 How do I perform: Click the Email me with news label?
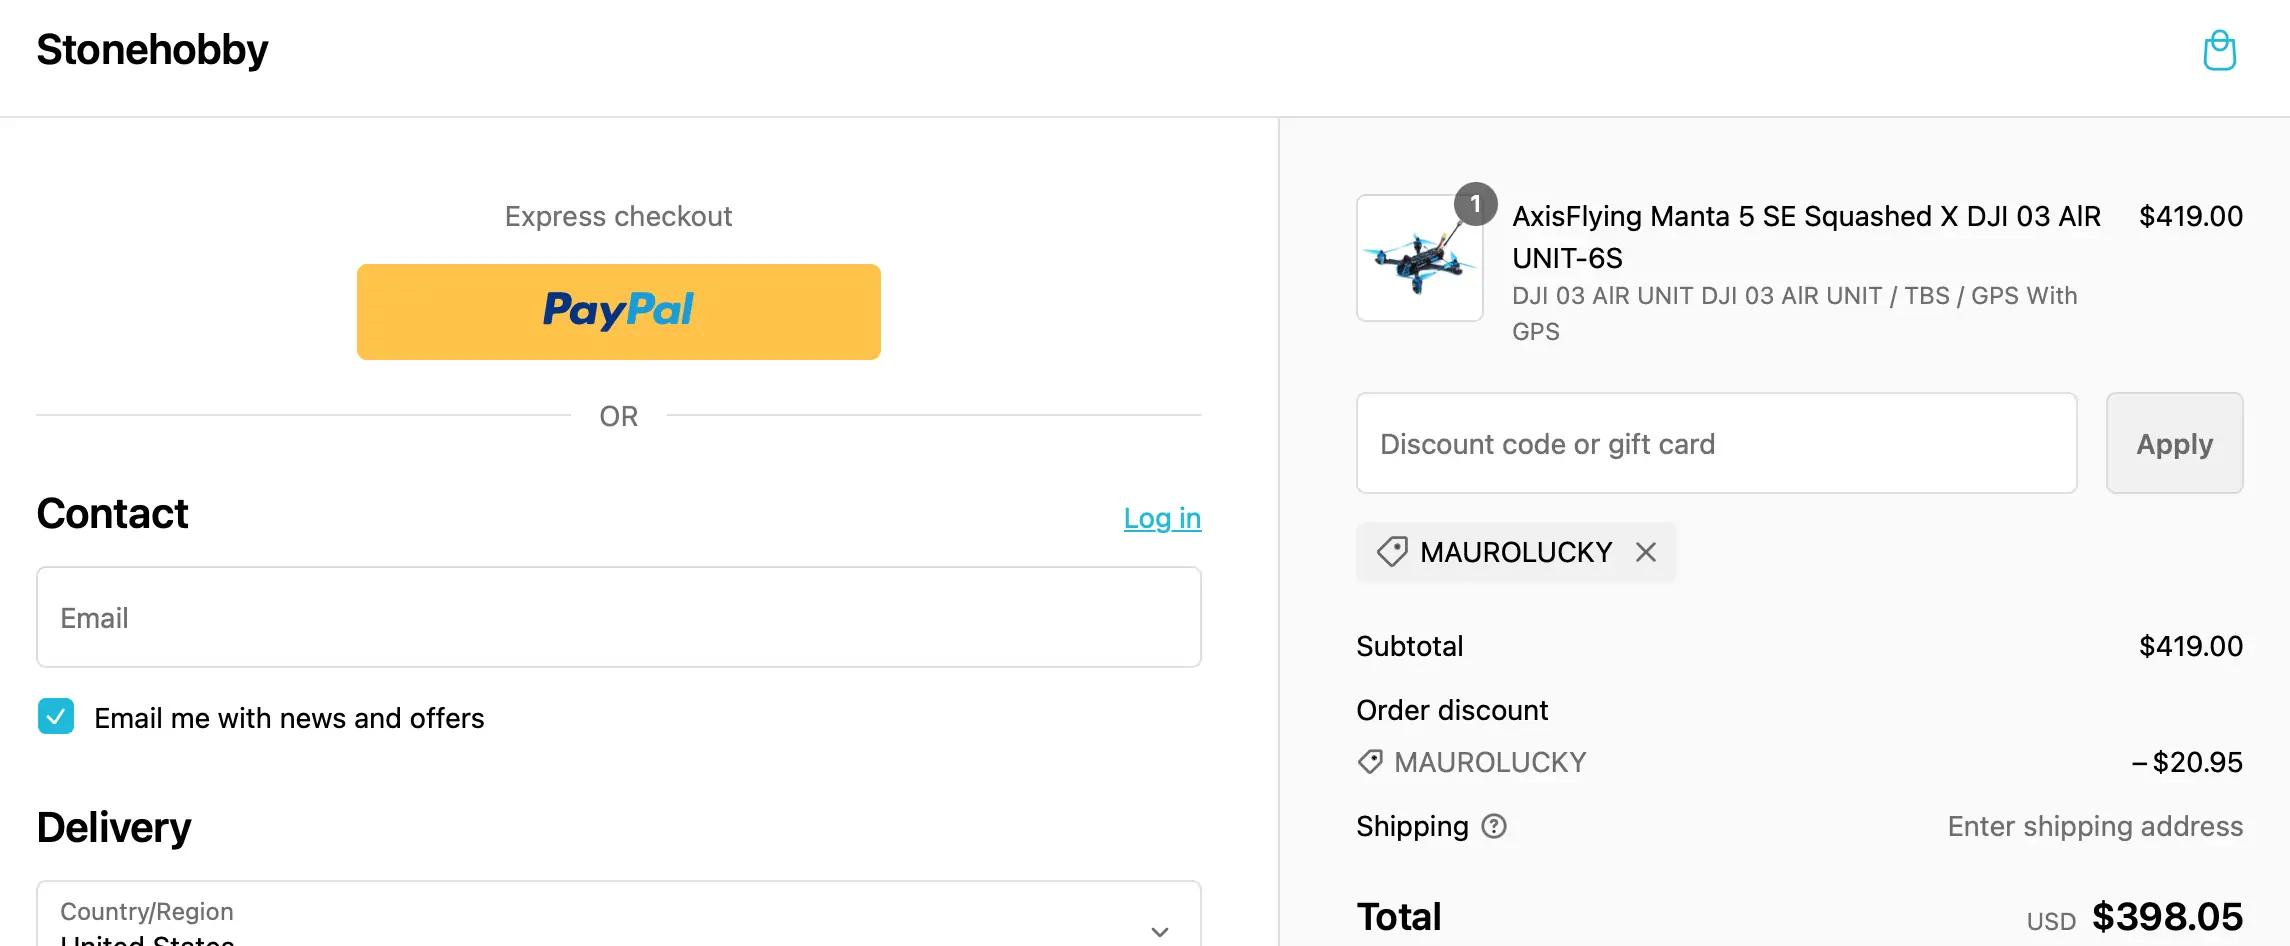point(289,718)
